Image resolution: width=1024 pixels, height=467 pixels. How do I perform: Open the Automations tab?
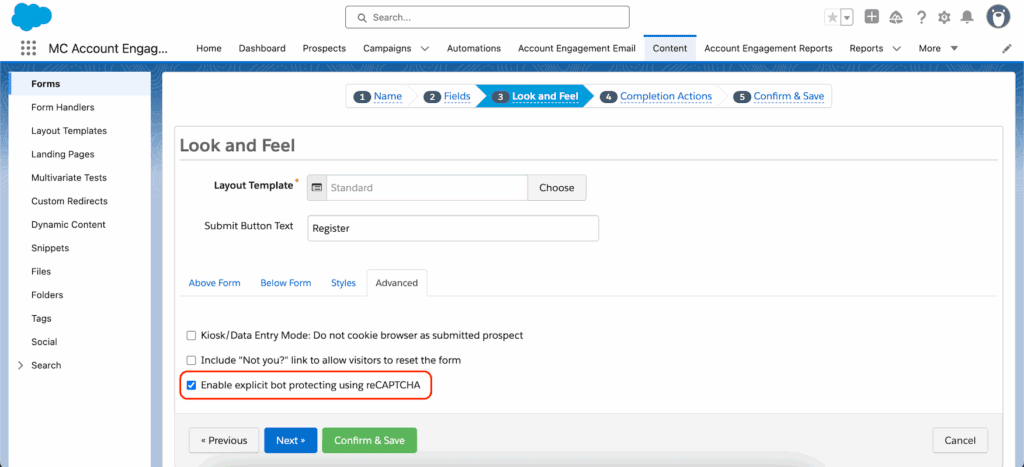(x=473, y=48)
